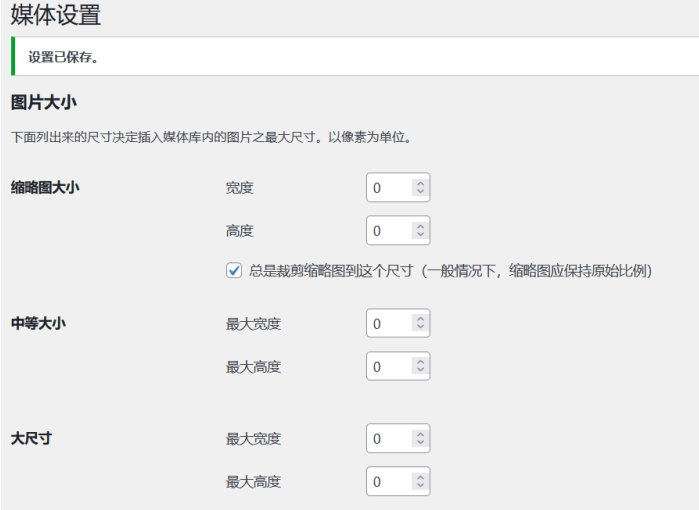
Task: Step down the 大尺寸 最大宽度 value
Action: (420, 444)
